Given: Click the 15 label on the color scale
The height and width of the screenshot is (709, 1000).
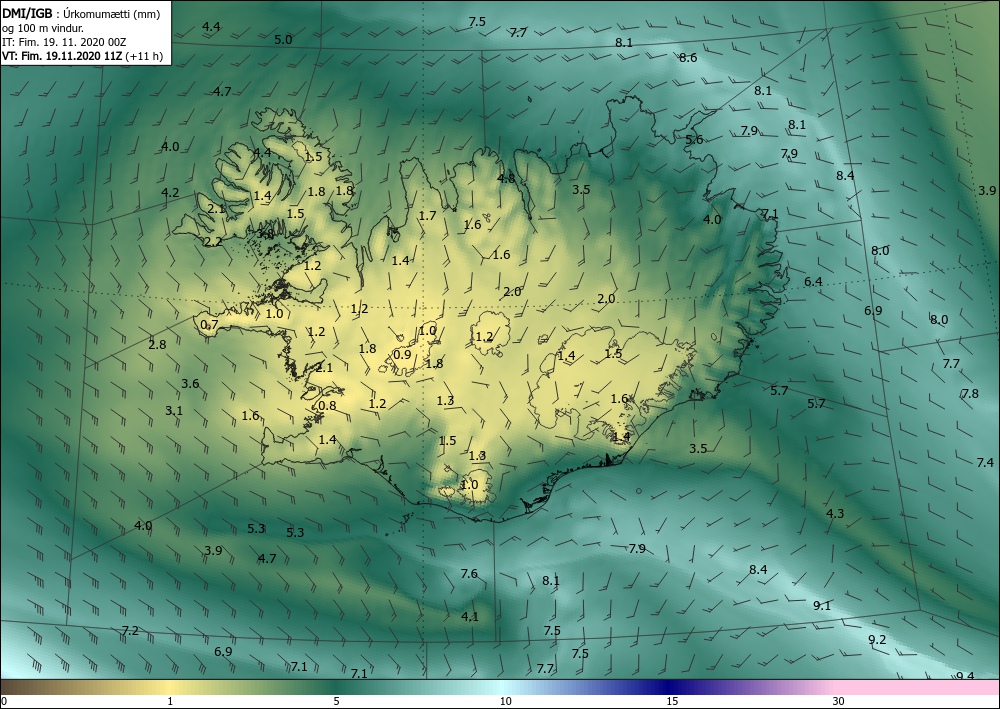Looking at the screenshot, I should (672, 702).
